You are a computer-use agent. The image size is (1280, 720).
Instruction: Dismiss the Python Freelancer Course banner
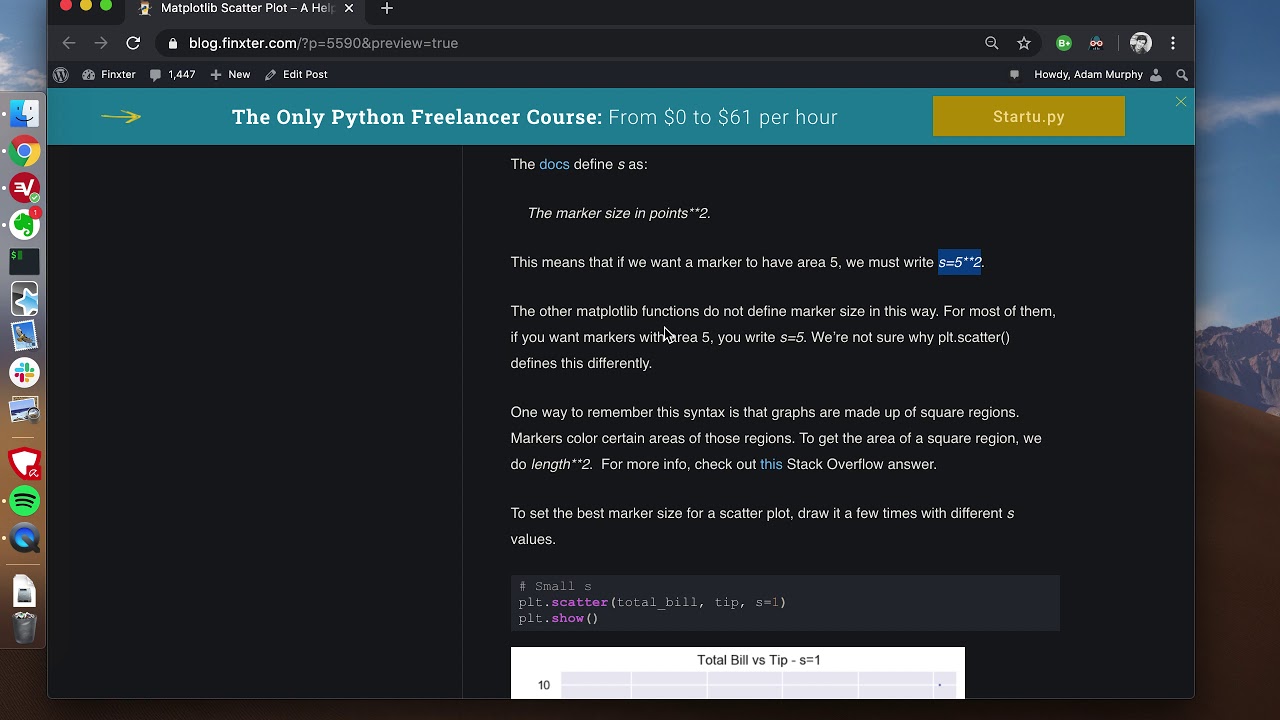1181,102
